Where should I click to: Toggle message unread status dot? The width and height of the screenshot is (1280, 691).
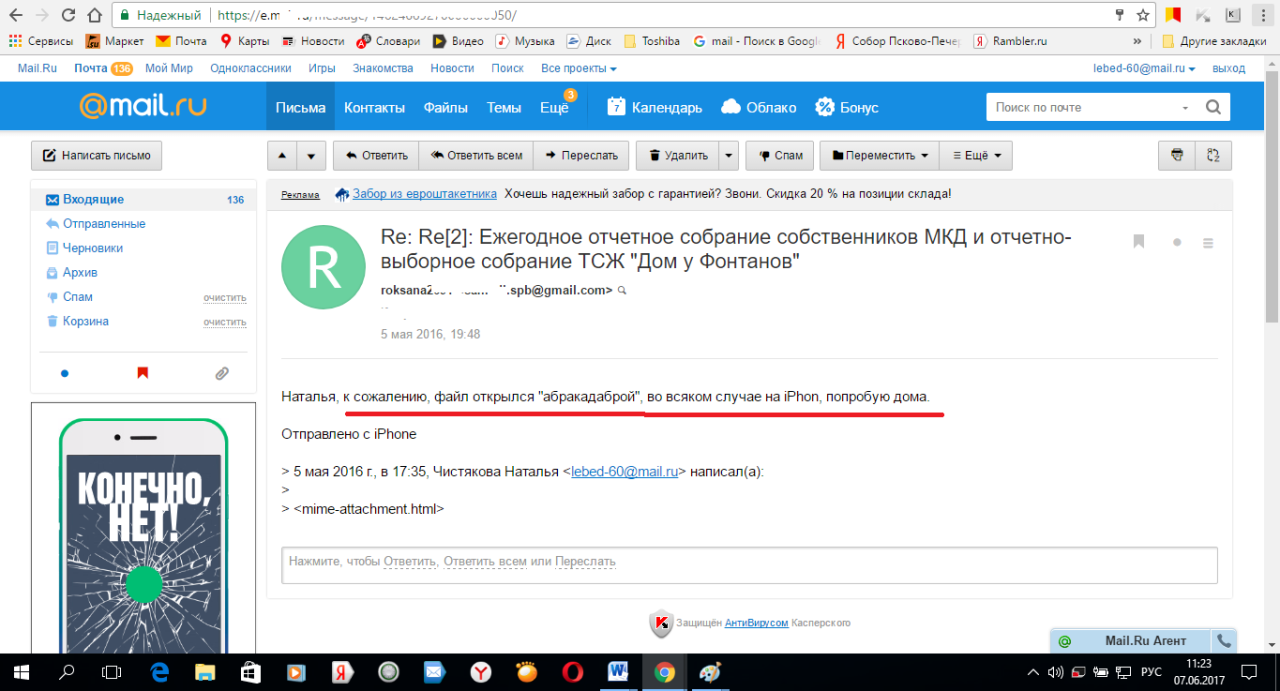tap(1177, 242)
